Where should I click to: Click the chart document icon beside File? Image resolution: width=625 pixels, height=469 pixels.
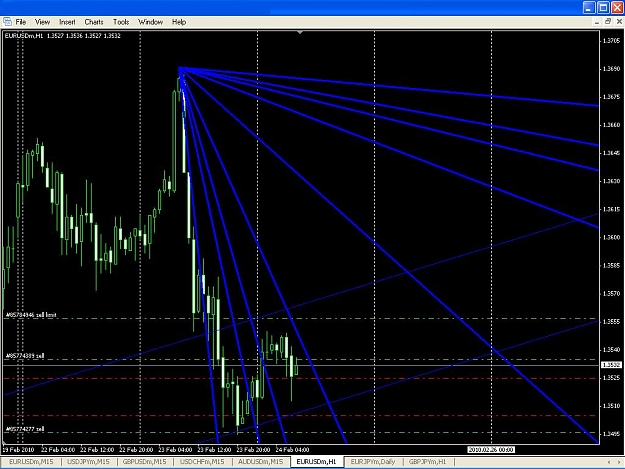tap(7, 22)
